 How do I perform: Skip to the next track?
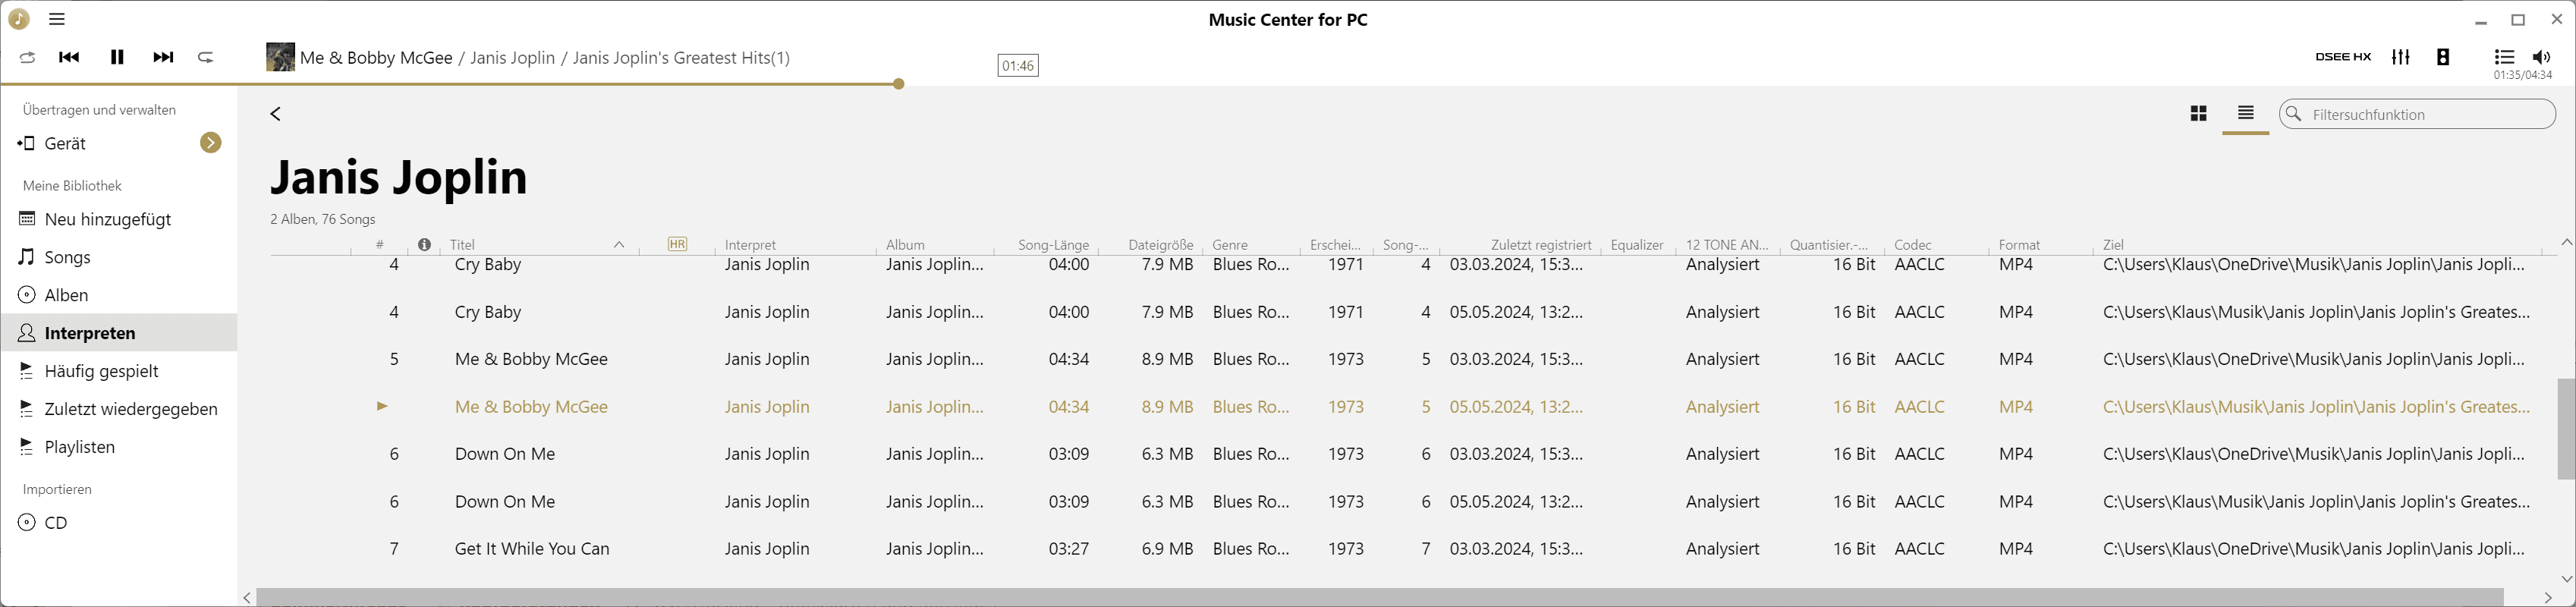coord(163,57)
